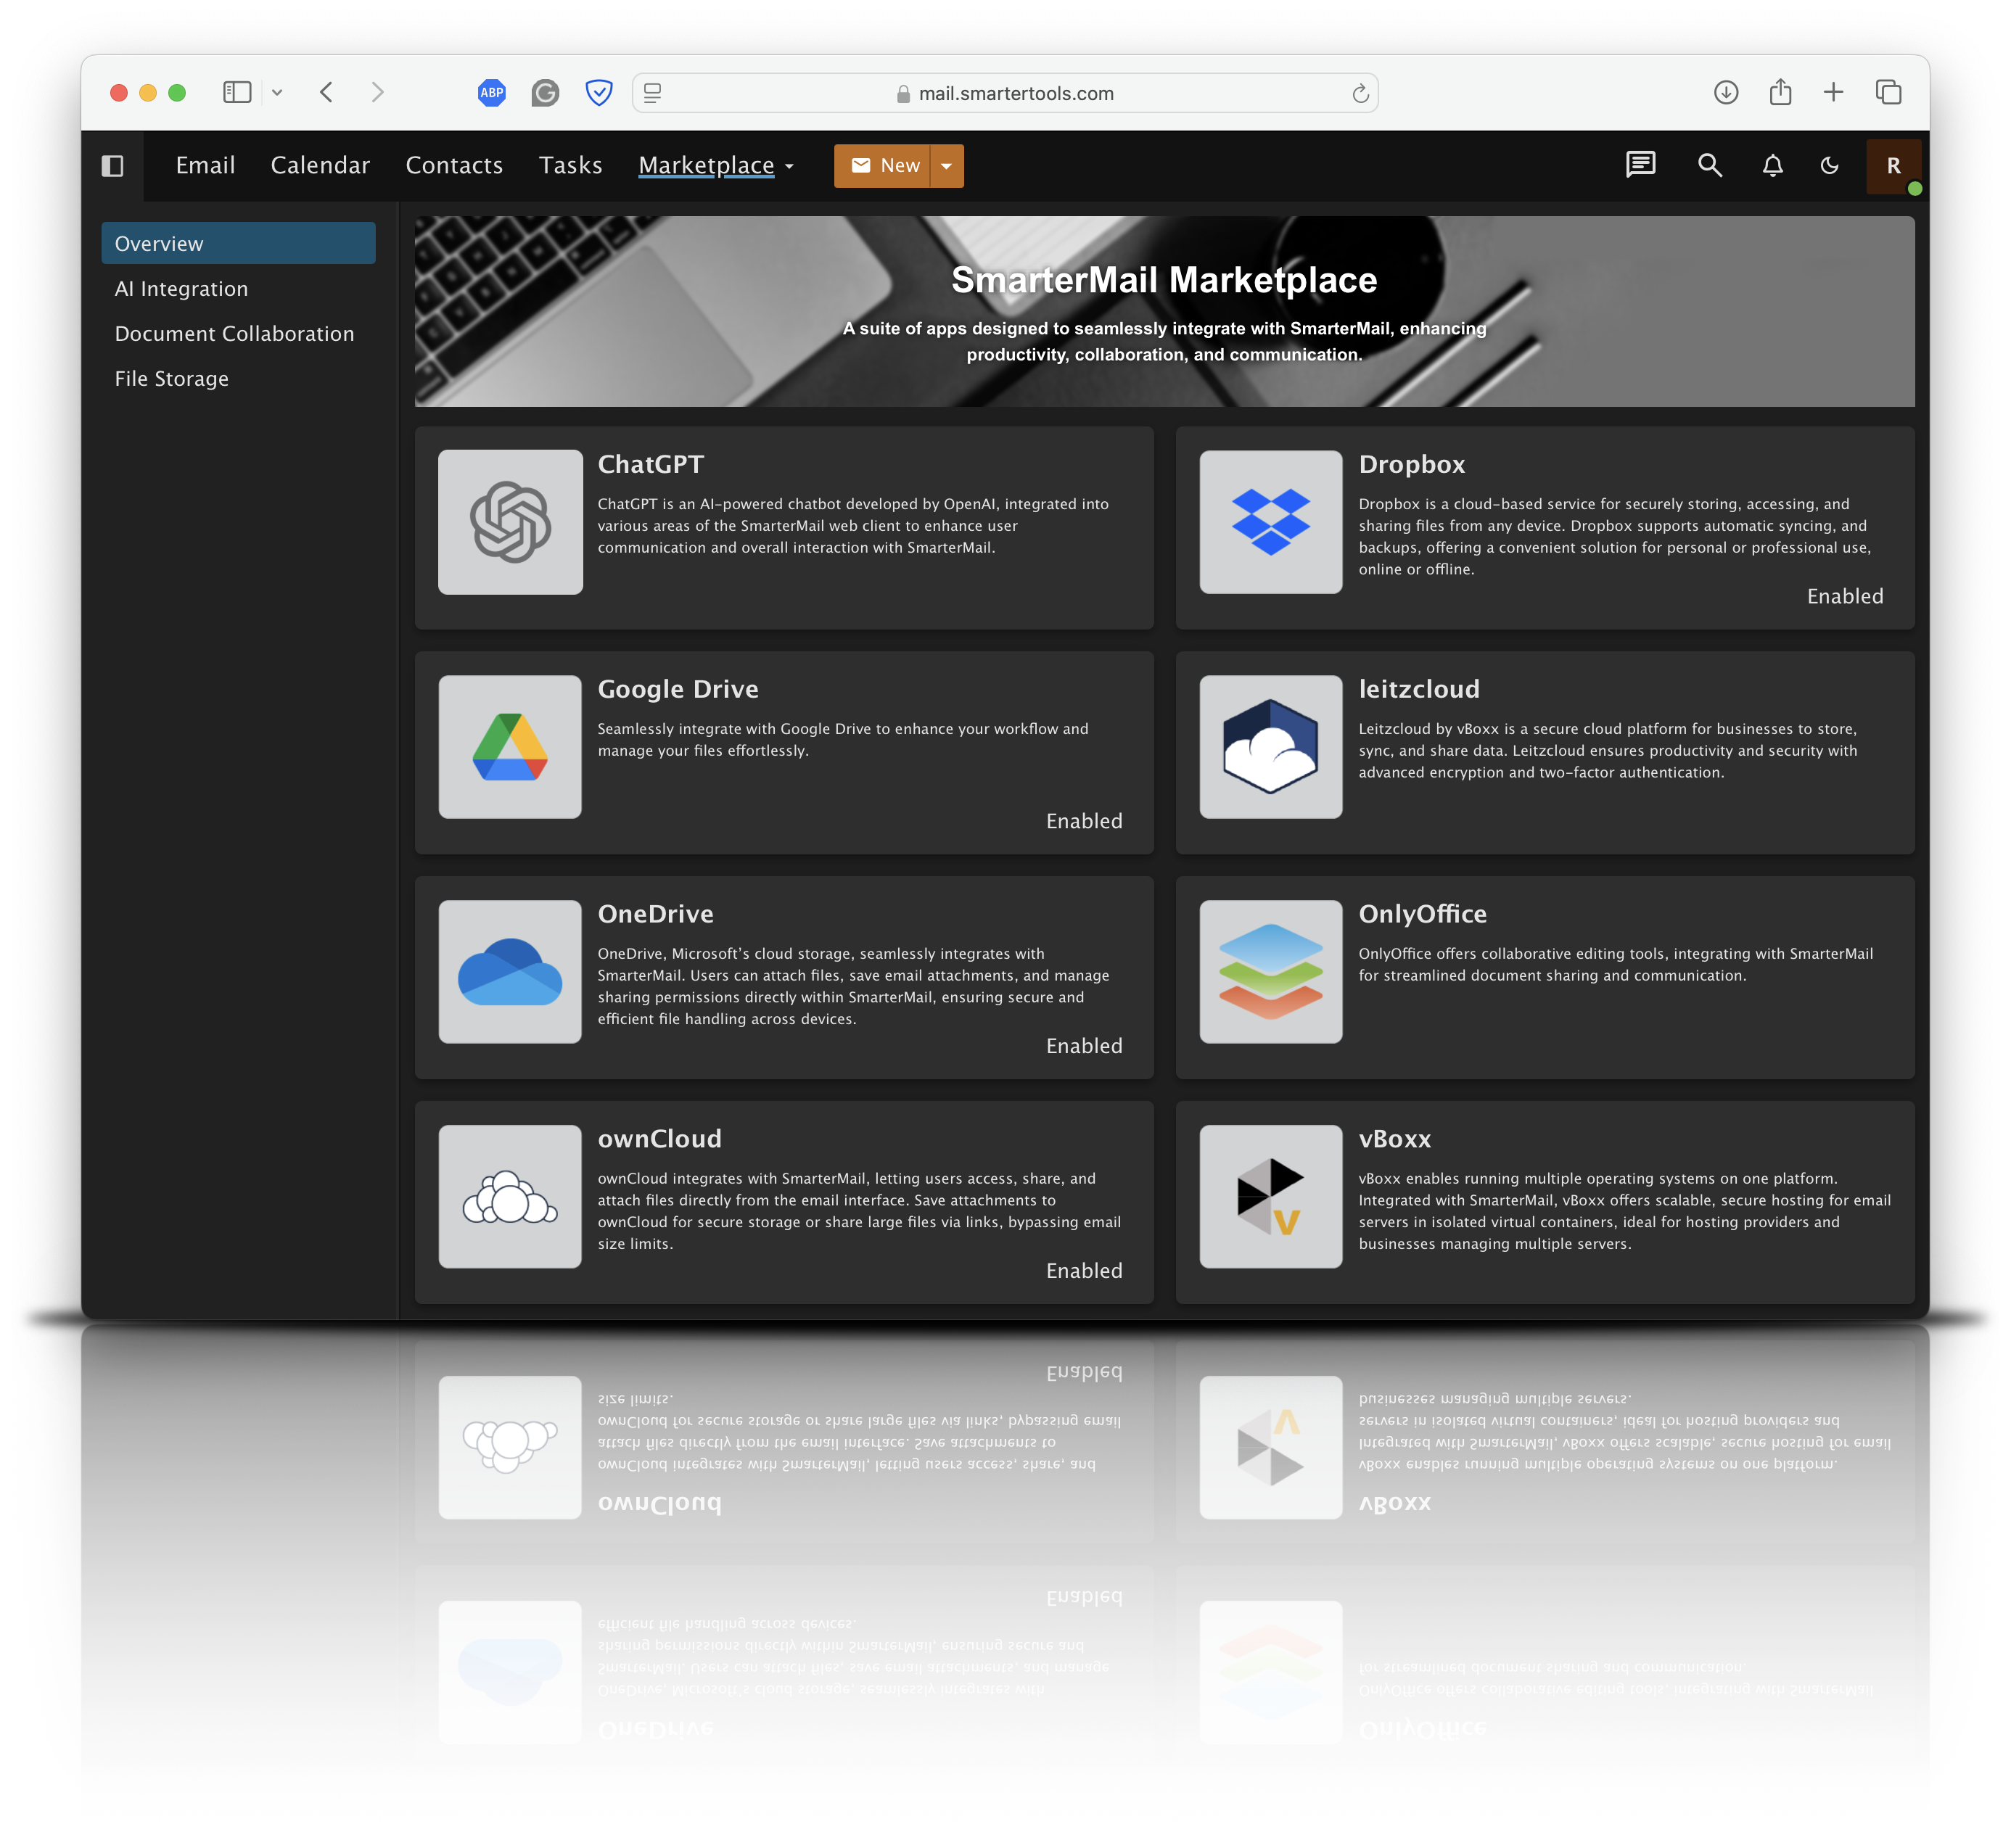Viewport: 2011px width, 1848px height.
Task: Click the vBoxx logo thumbnail
Action: (x=1271, y=1197)
